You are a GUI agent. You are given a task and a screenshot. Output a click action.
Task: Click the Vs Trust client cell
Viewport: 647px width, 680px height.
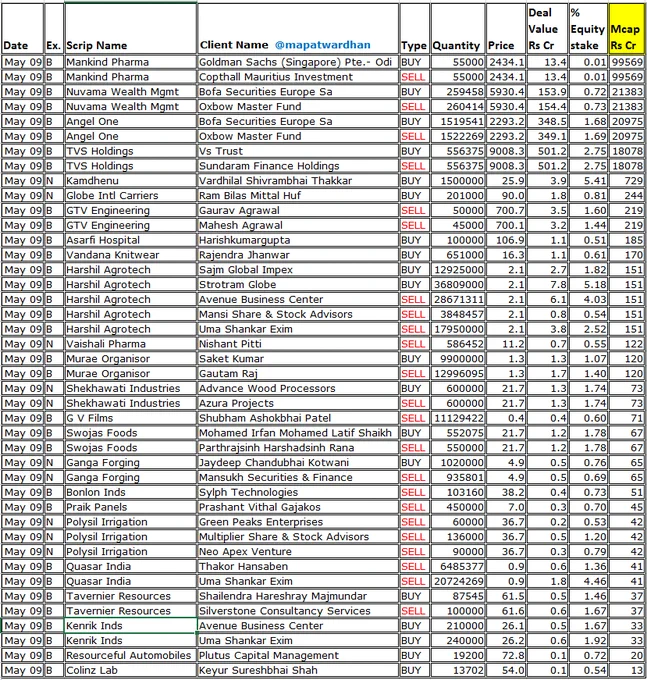pyautogui.click(x=298, y=151)
